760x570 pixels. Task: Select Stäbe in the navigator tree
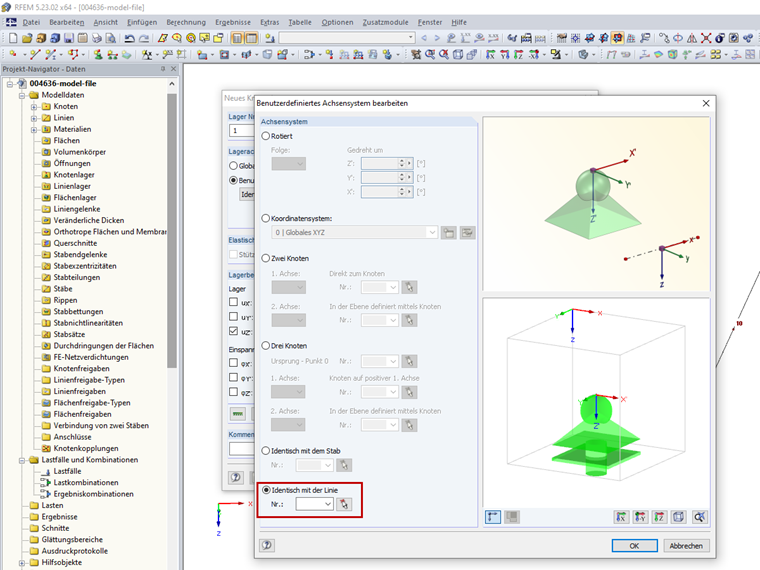tap(63, 289)
